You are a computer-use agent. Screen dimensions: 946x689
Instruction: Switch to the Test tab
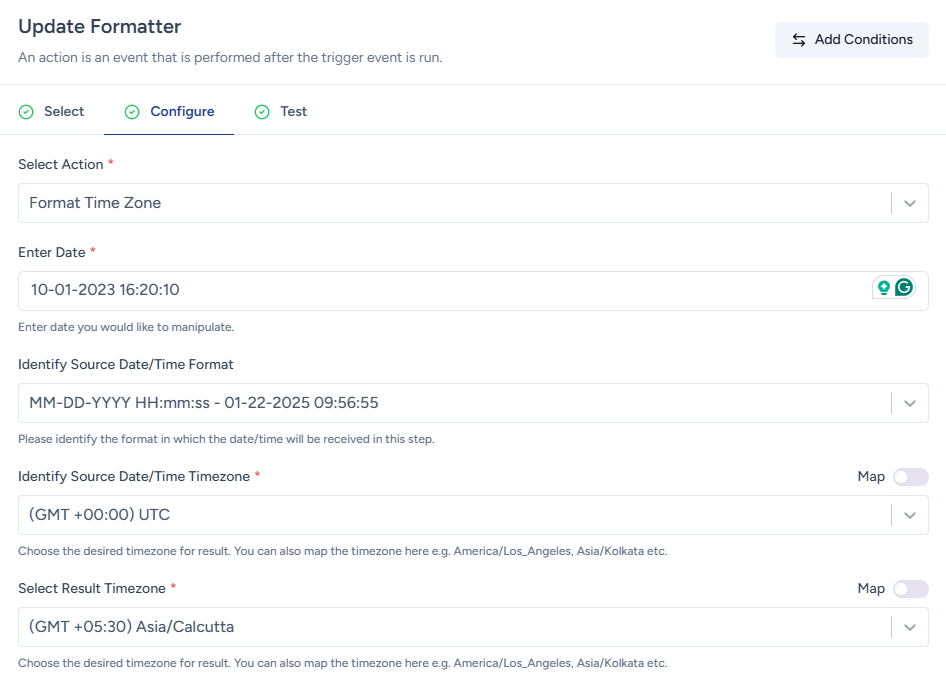[x=293, y=112]
